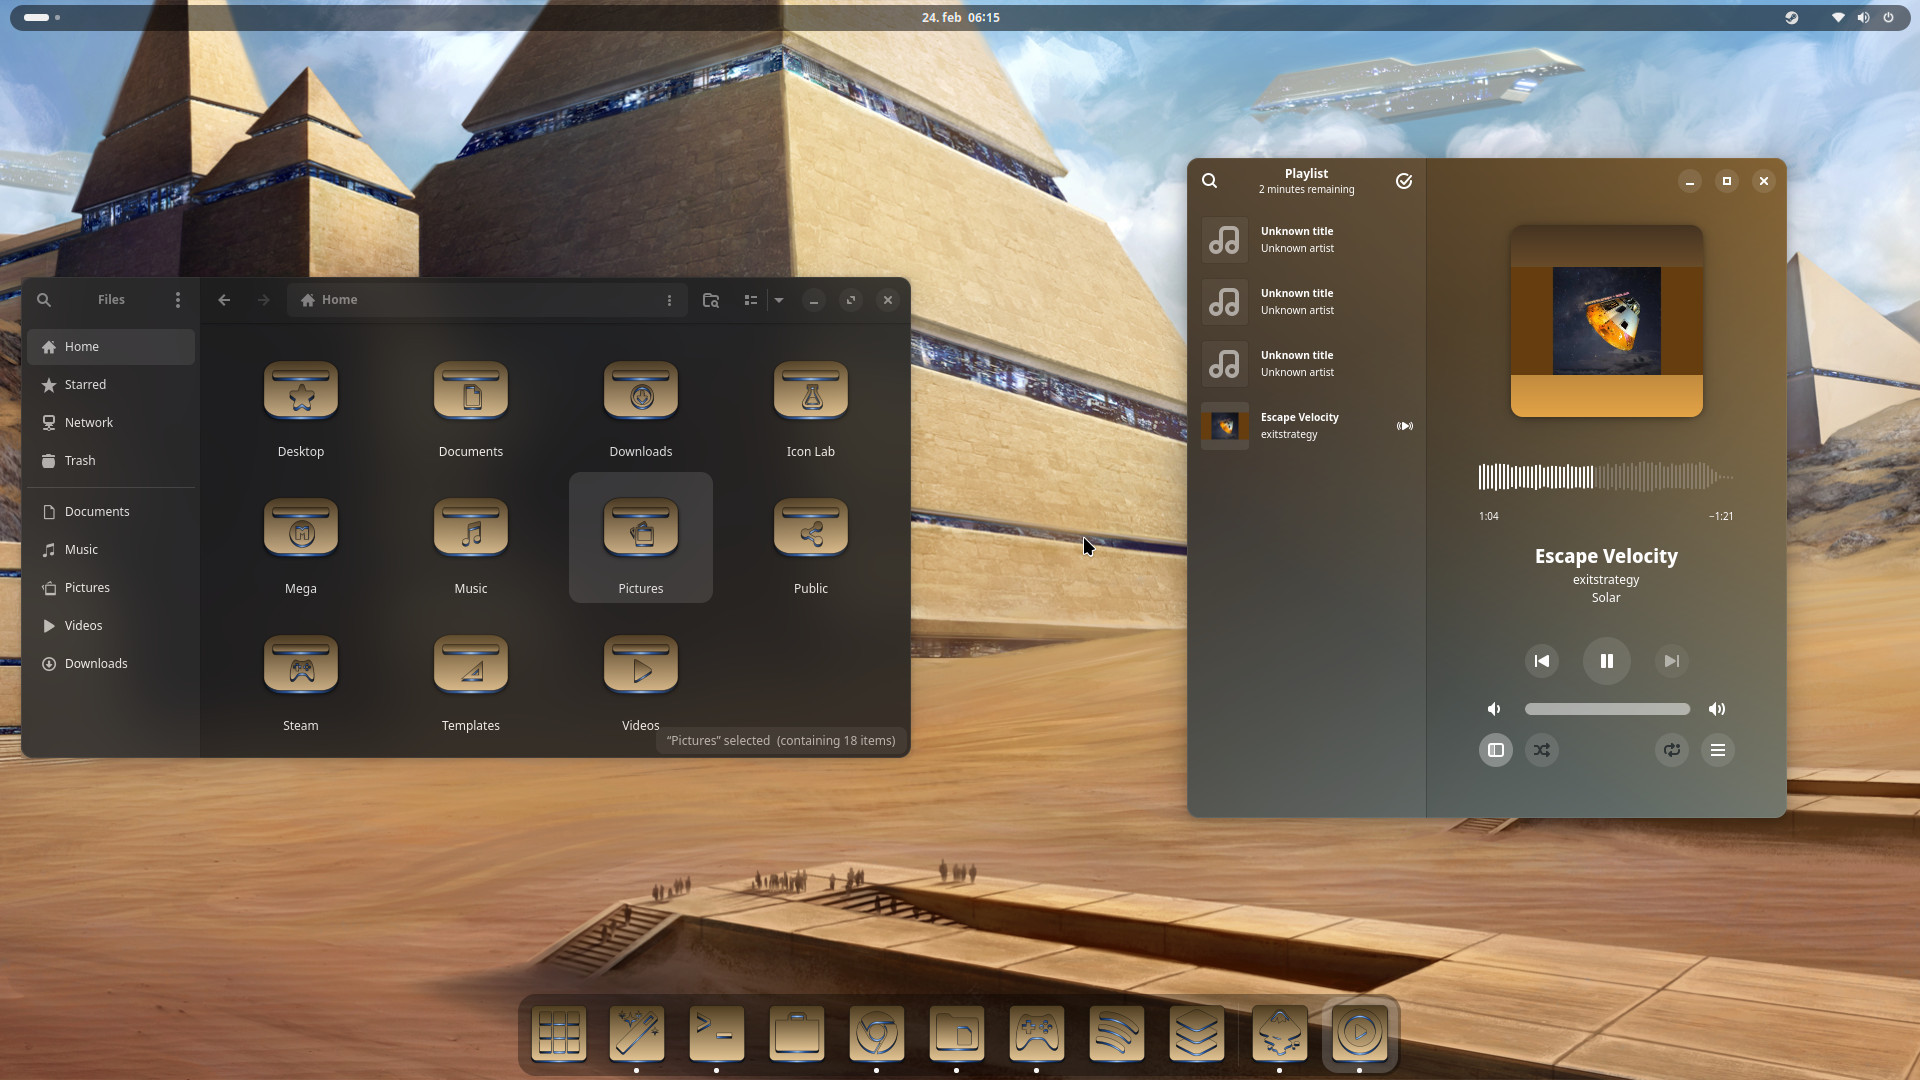Image resolution: width=1920 pixels, height=1080 pixels.
Task: Skip to previous track in player
Action: pos(1541,661)
